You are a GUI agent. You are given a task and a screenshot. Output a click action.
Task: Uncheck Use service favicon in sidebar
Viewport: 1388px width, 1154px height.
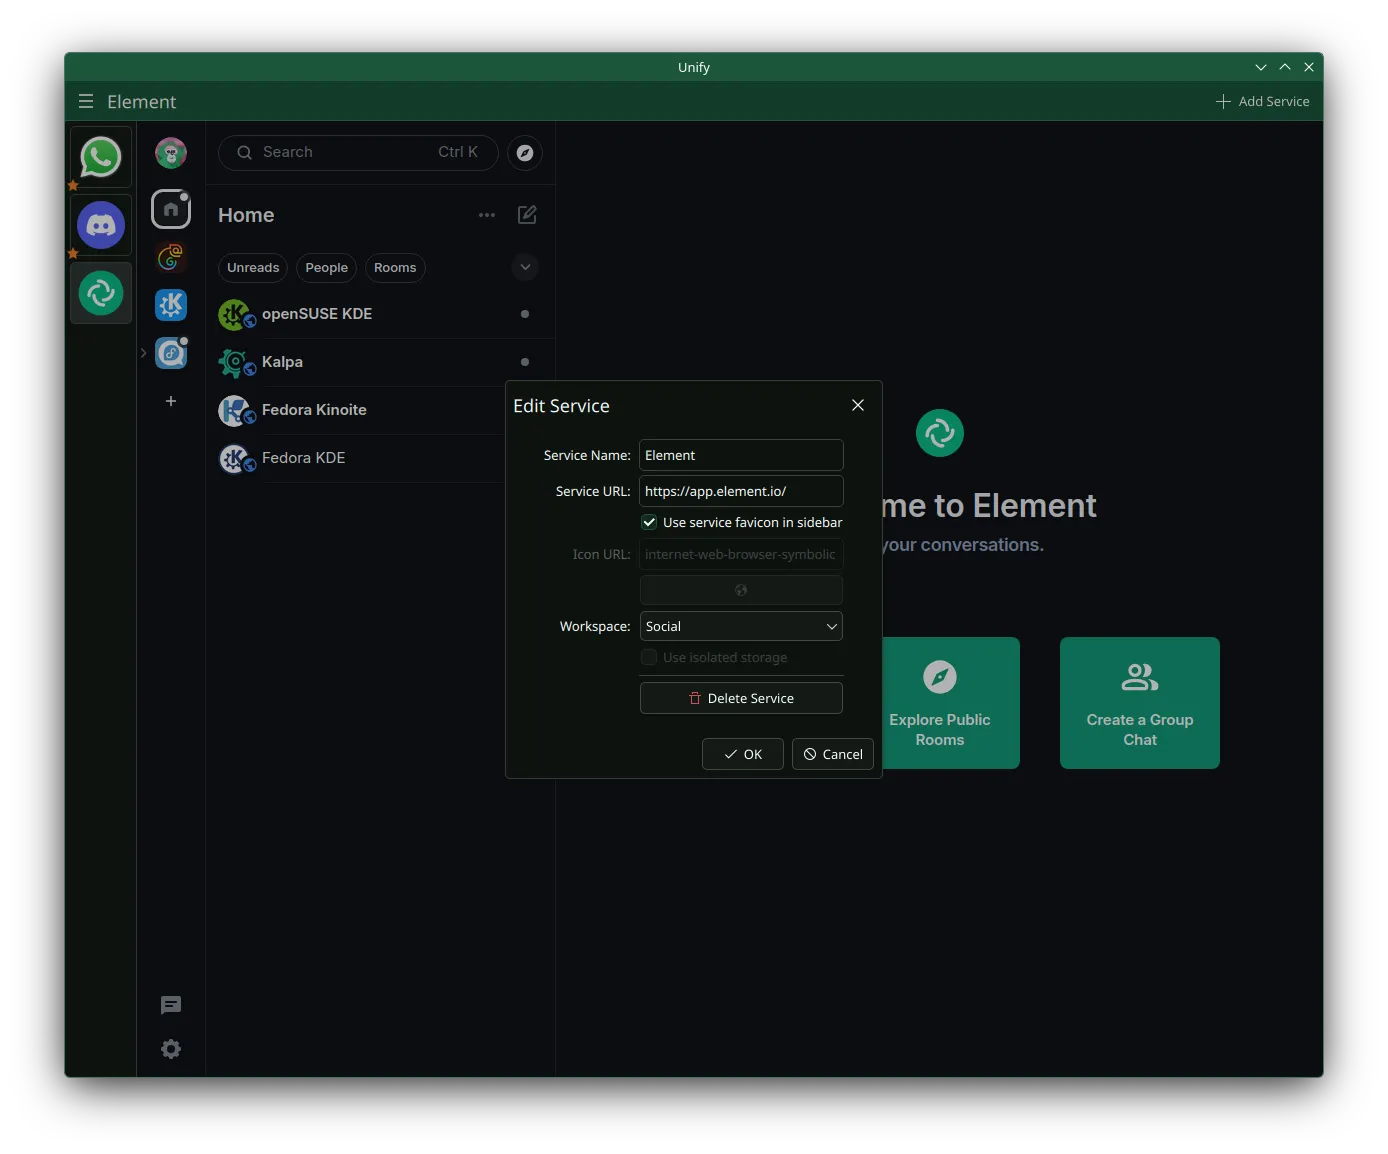649,522
